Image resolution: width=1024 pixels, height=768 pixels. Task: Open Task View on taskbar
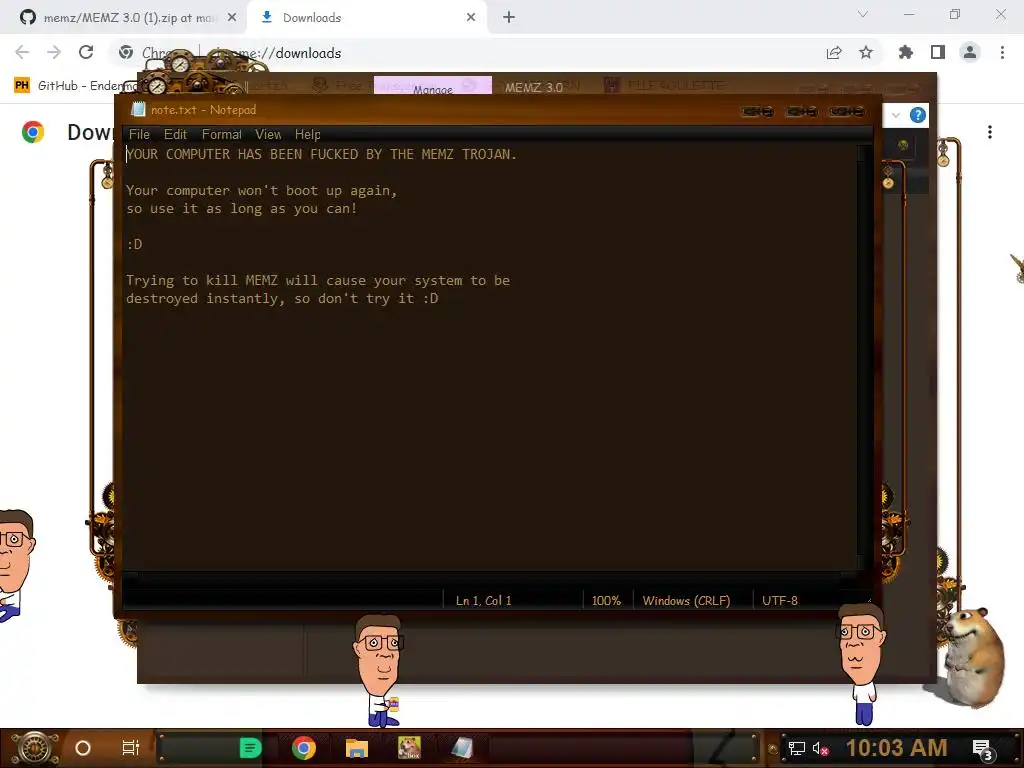tap(131, 748)
